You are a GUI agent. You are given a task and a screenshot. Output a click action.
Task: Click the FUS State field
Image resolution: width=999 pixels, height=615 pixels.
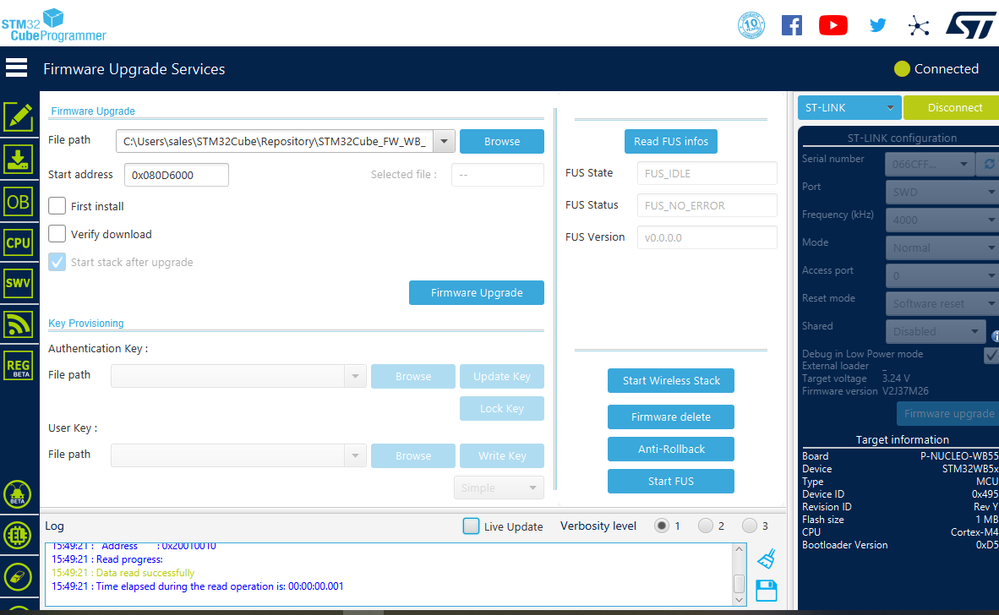[707, 173]
